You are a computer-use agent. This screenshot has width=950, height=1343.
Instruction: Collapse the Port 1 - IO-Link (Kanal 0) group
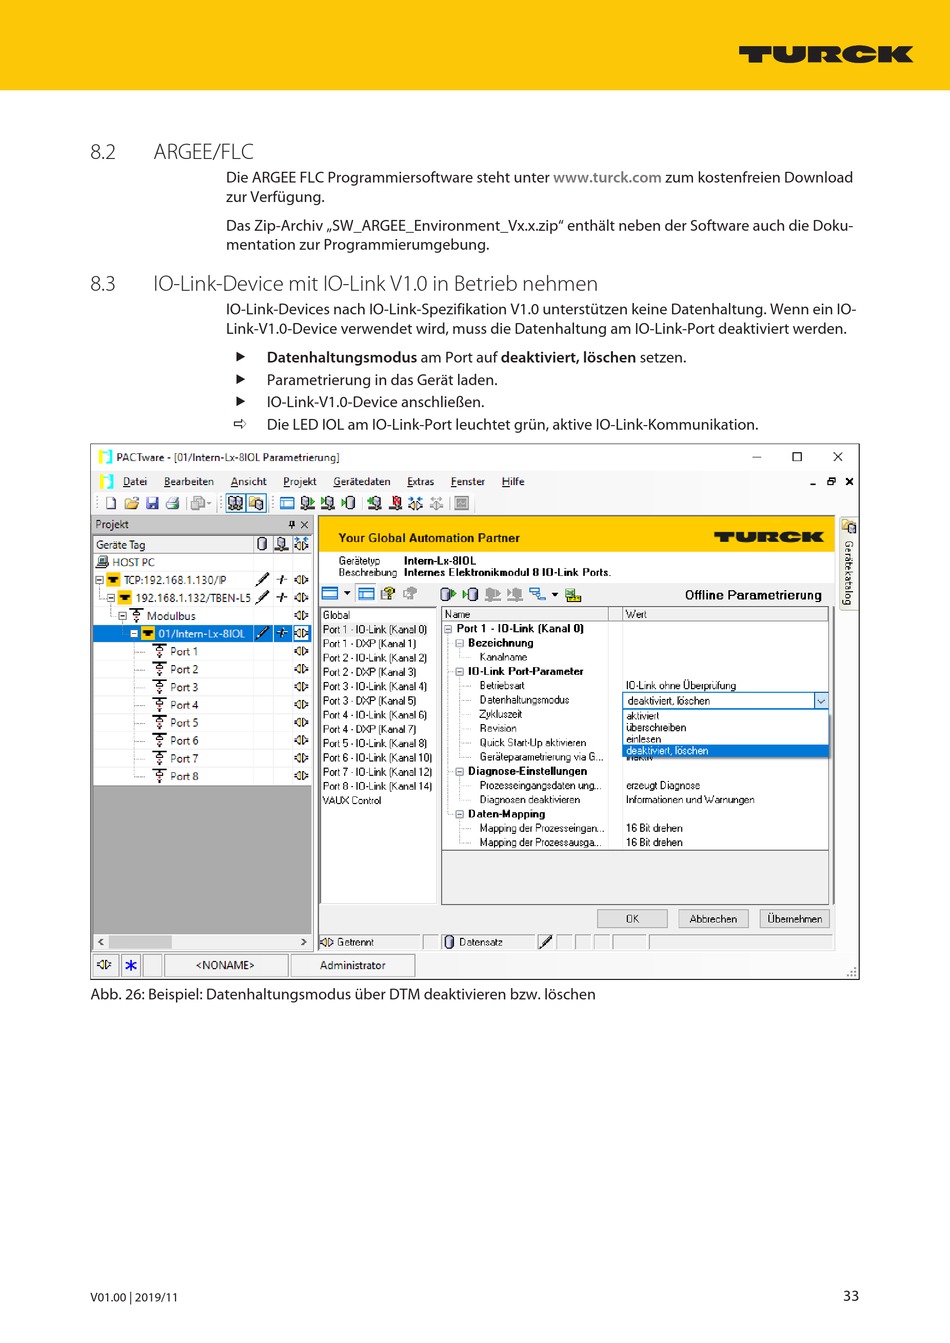tap(449, 629)
